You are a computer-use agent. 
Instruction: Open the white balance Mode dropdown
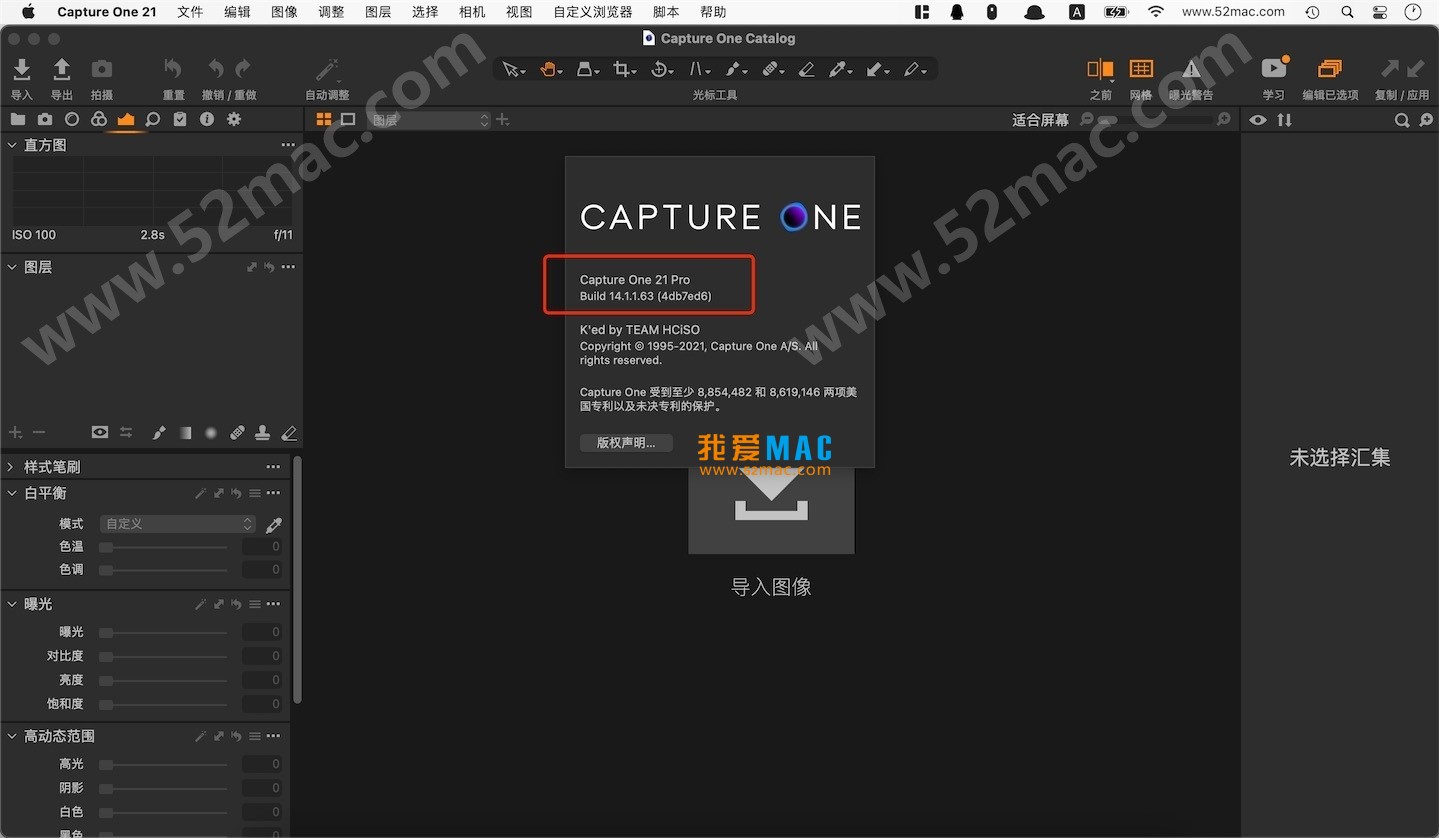(177, 524)
